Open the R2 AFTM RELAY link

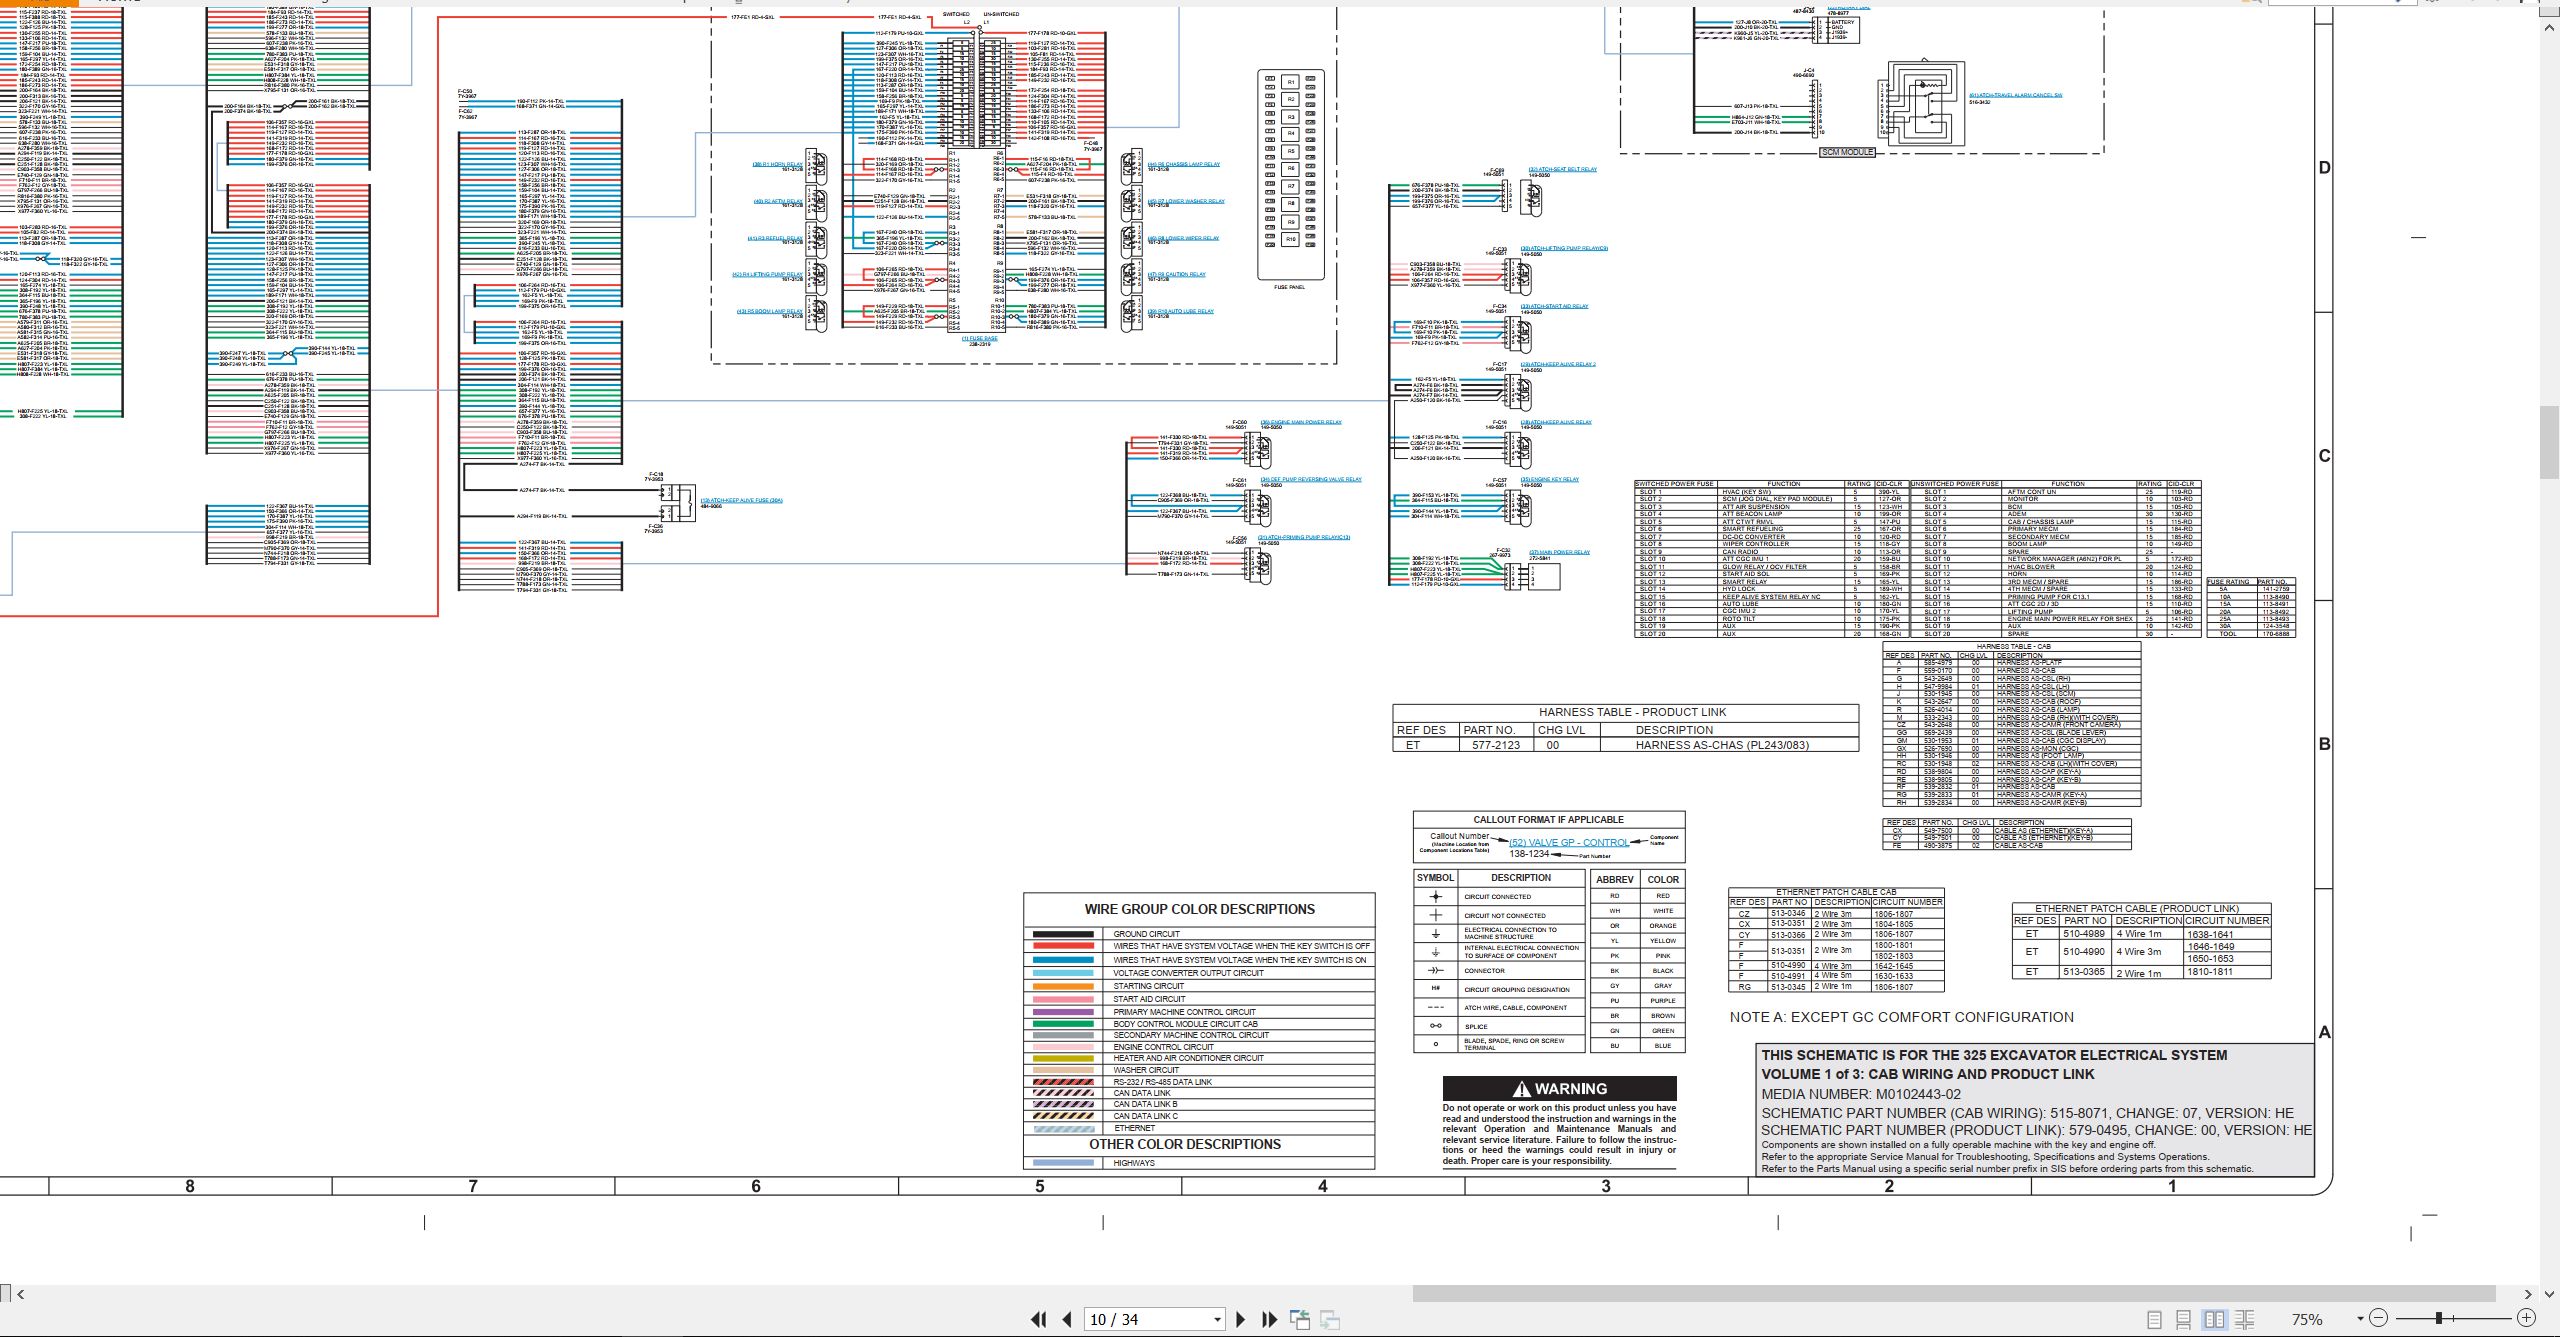point(778,201)
